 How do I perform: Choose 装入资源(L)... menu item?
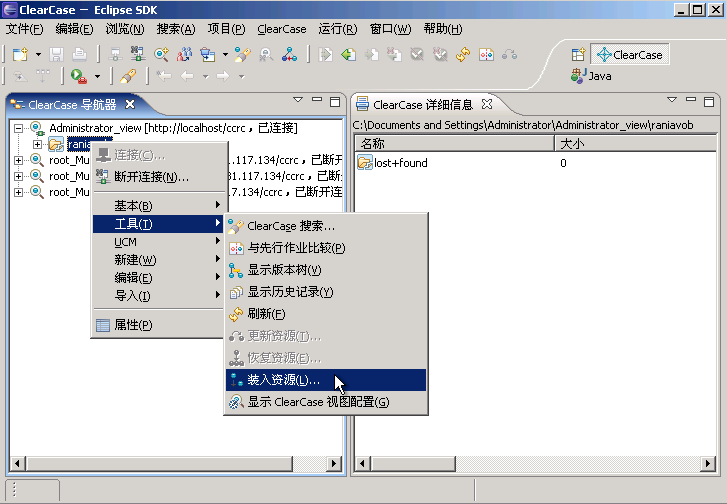click(325, 380)
